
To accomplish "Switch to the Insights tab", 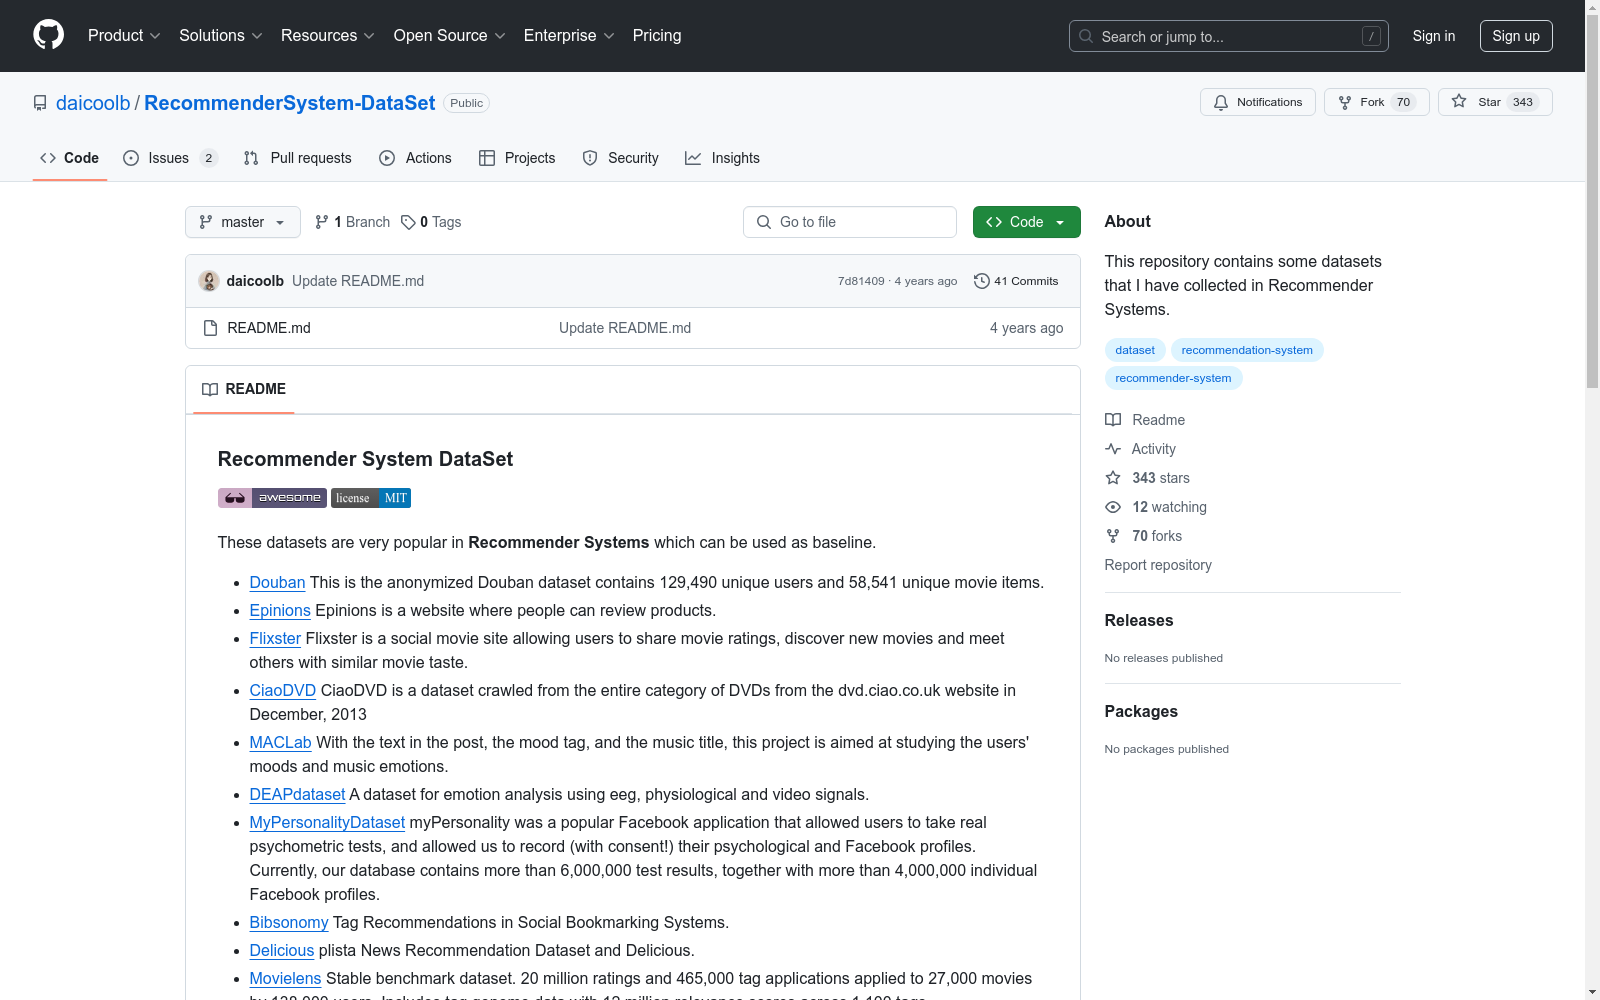I will pos(723,158).
